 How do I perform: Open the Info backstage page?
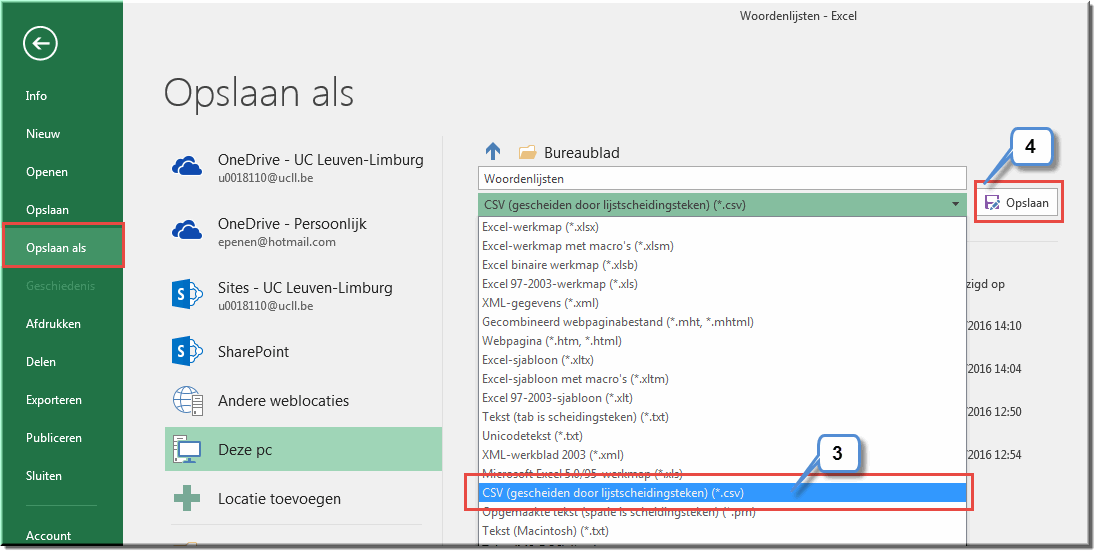click(x=36, y=96)
